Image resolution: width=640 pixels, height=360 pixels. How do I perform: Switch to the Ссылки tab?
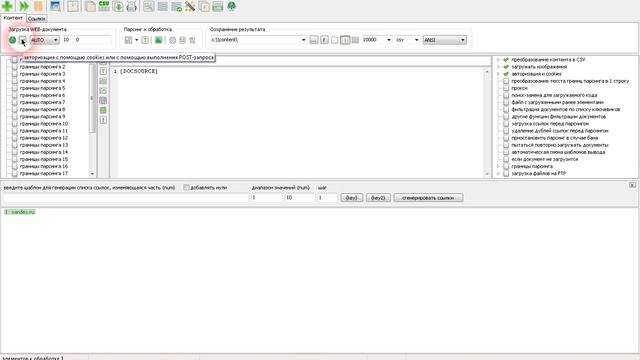tap(37, 19)
